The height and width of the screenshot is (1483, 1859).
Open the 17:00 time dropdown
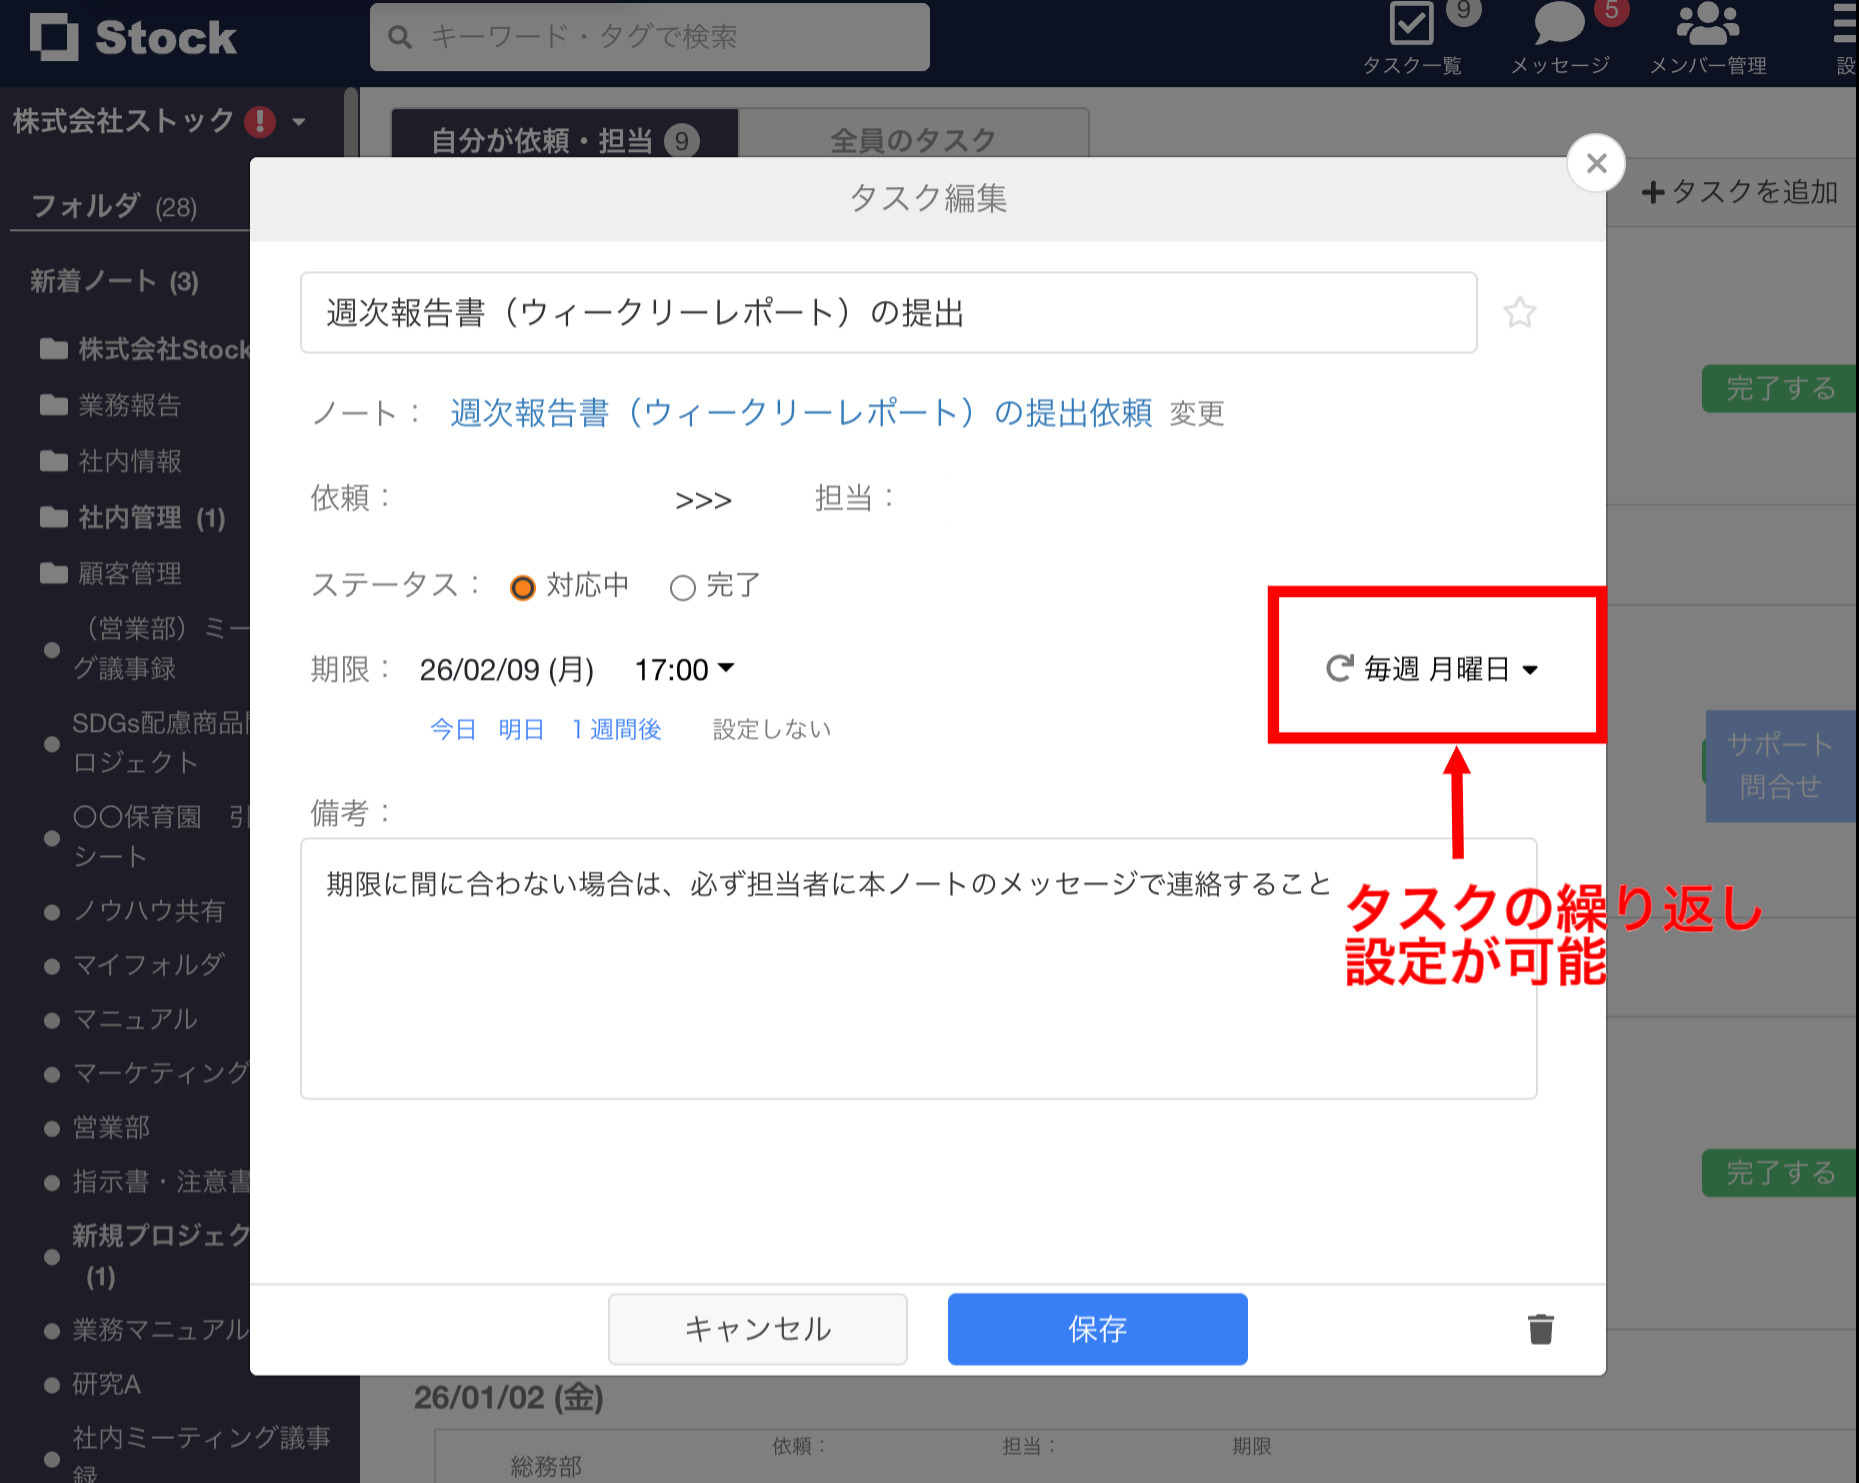tap(684, 669)
